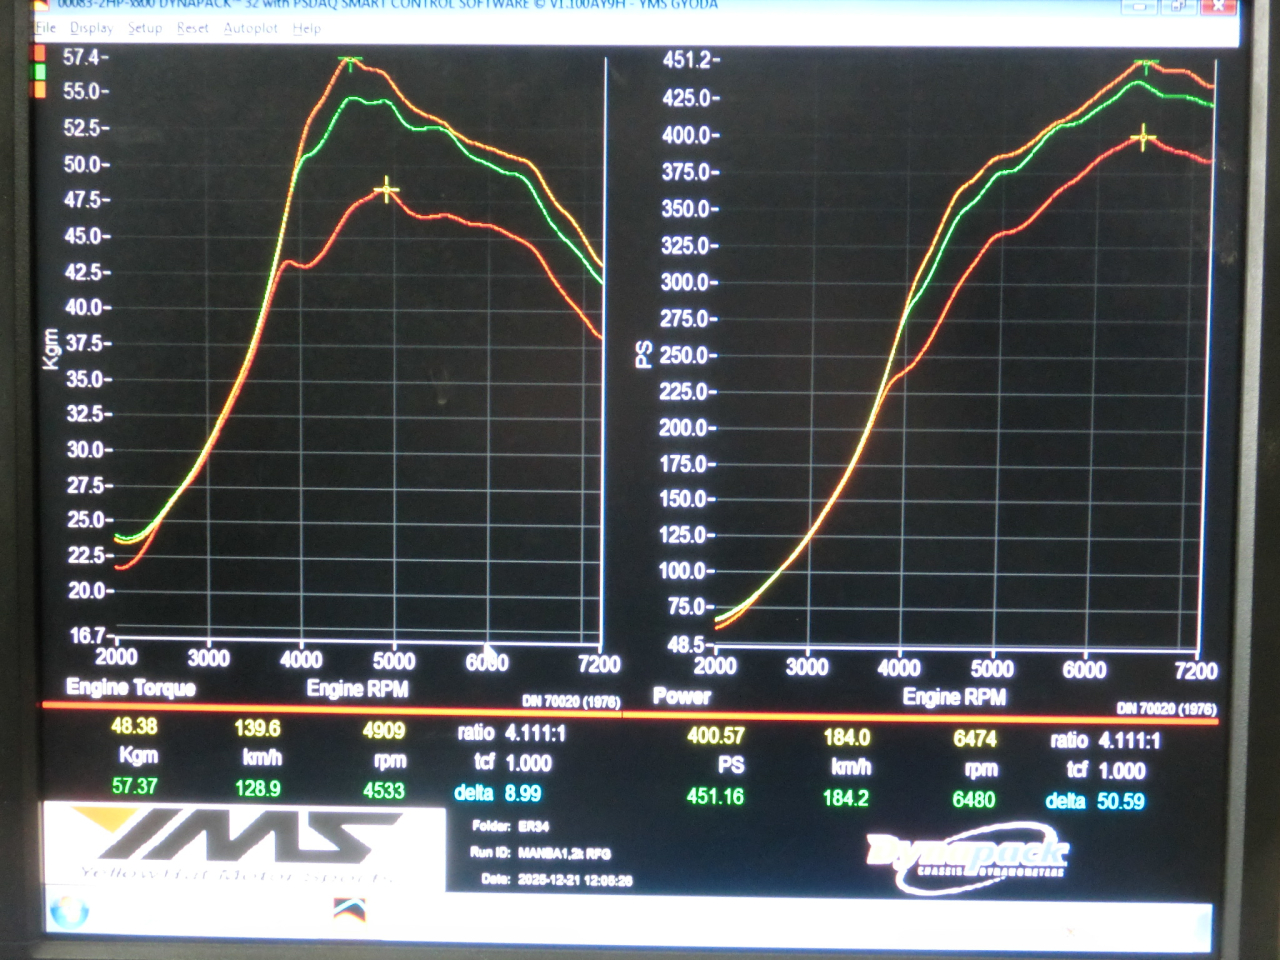
Task: Open the Help menu
Action: (x=306, y=28)
